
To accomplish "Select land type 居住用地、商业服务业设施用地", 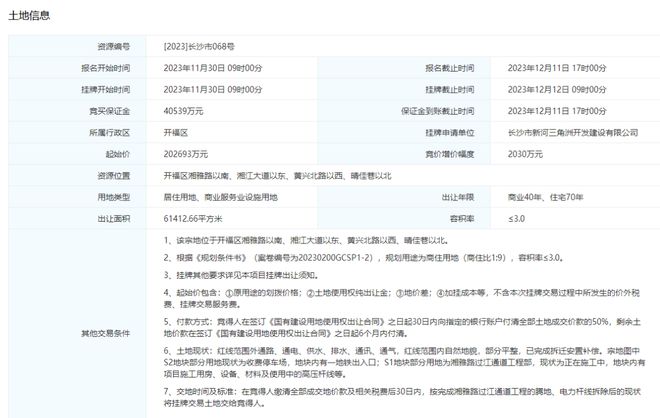I will pos(221,197).
